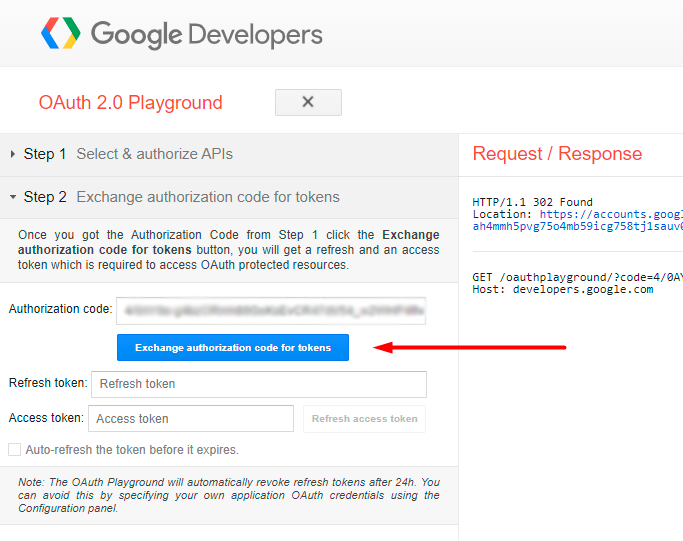683x541 pixels.
Task: Click the 'Auto-refresh the token before it expires' label
Action: [132, 450]
